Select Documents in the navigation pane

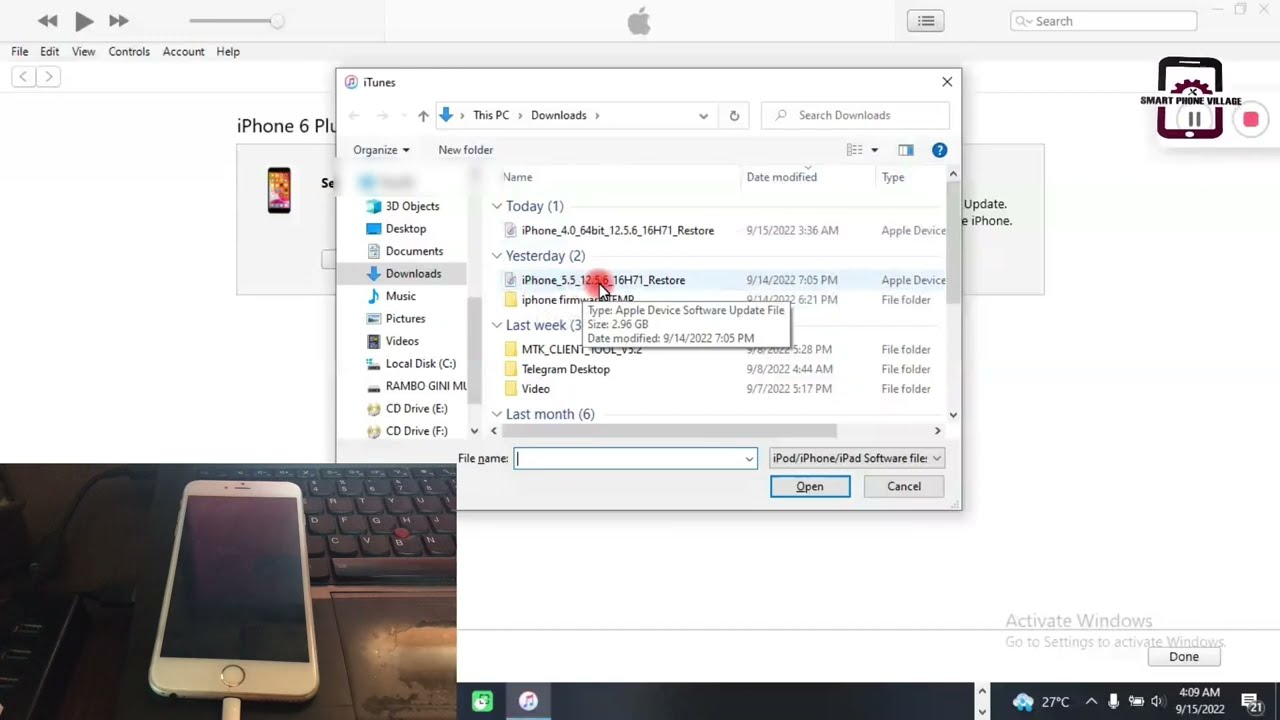[414, 251]
